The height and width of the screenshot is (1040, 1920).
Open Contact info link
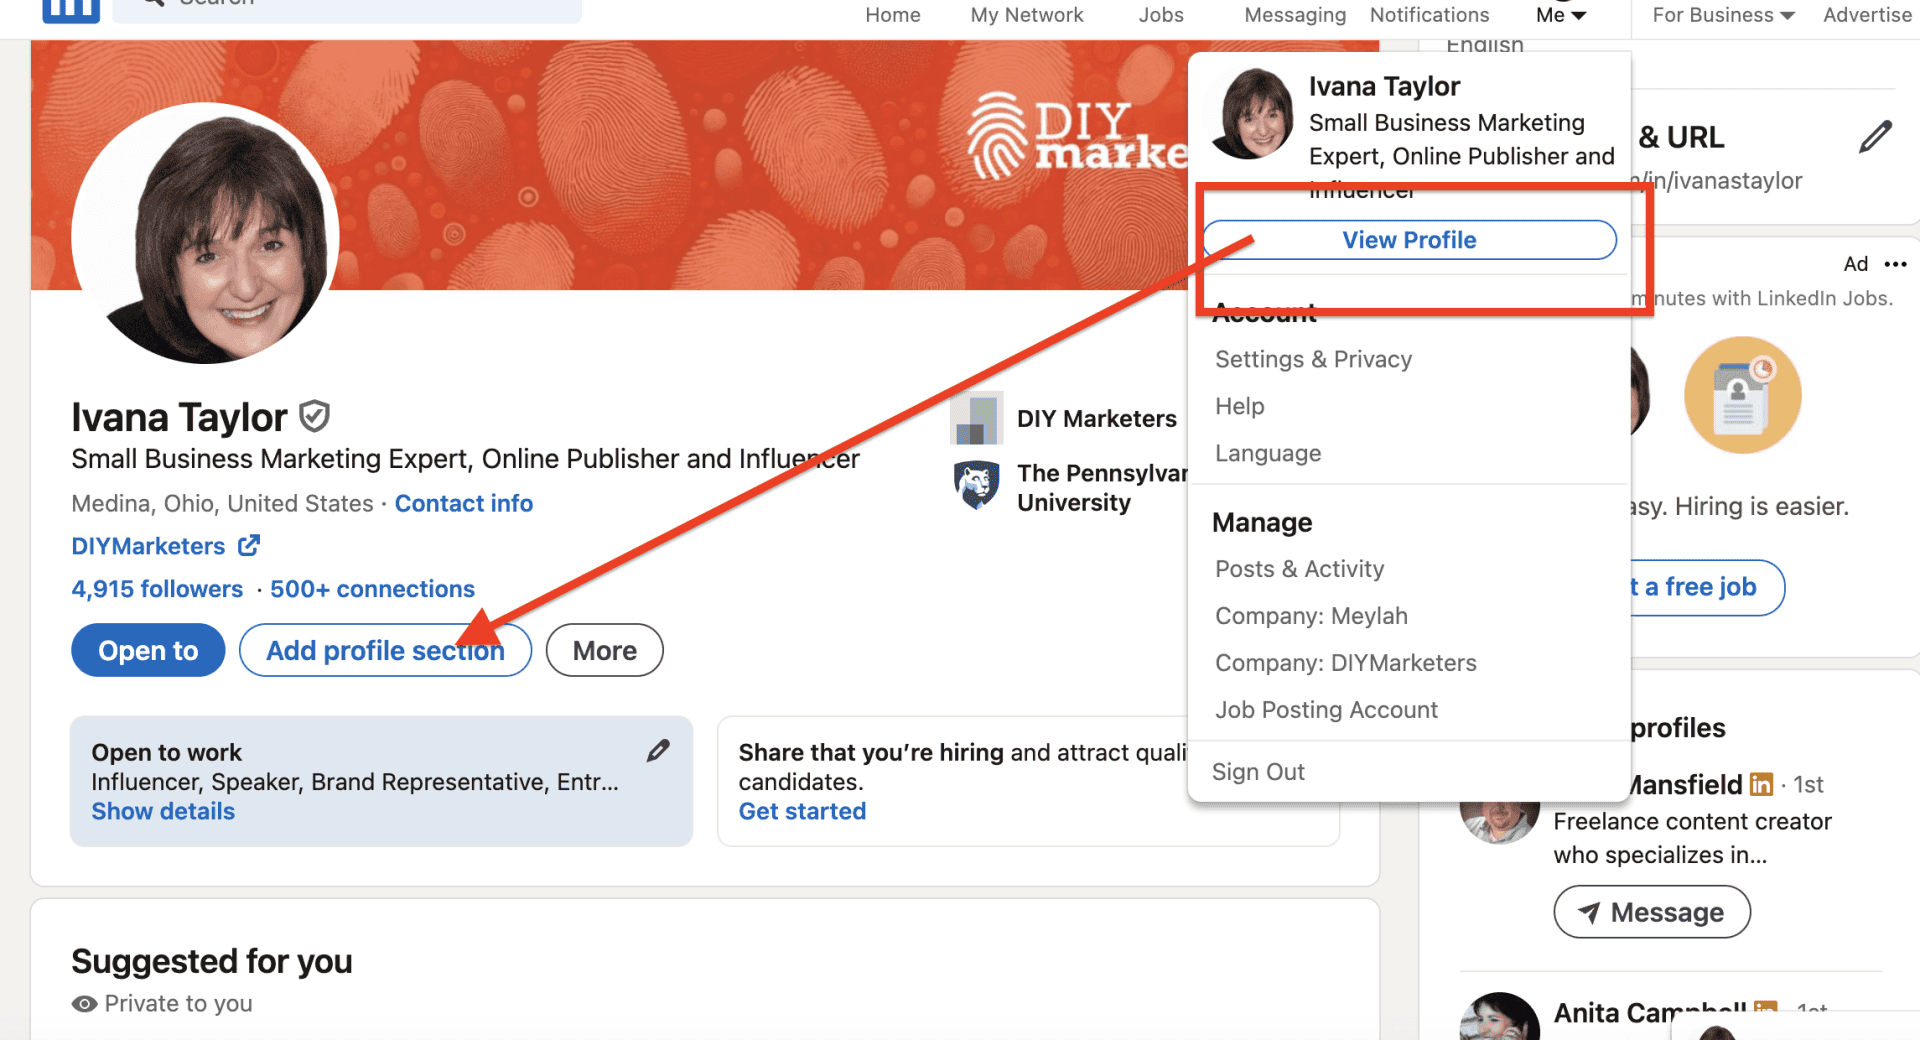click(463, 503)
